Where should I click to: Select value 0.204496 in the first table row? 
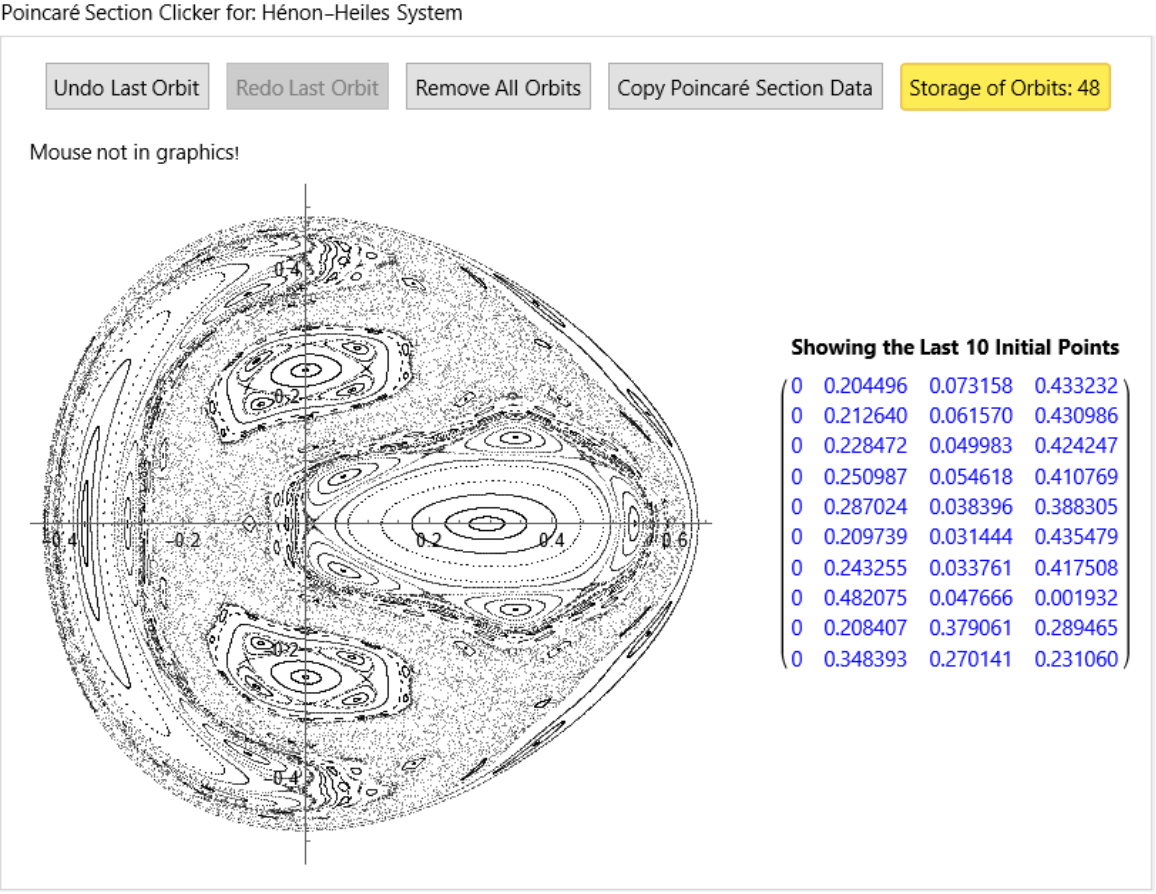click(865, 386)
